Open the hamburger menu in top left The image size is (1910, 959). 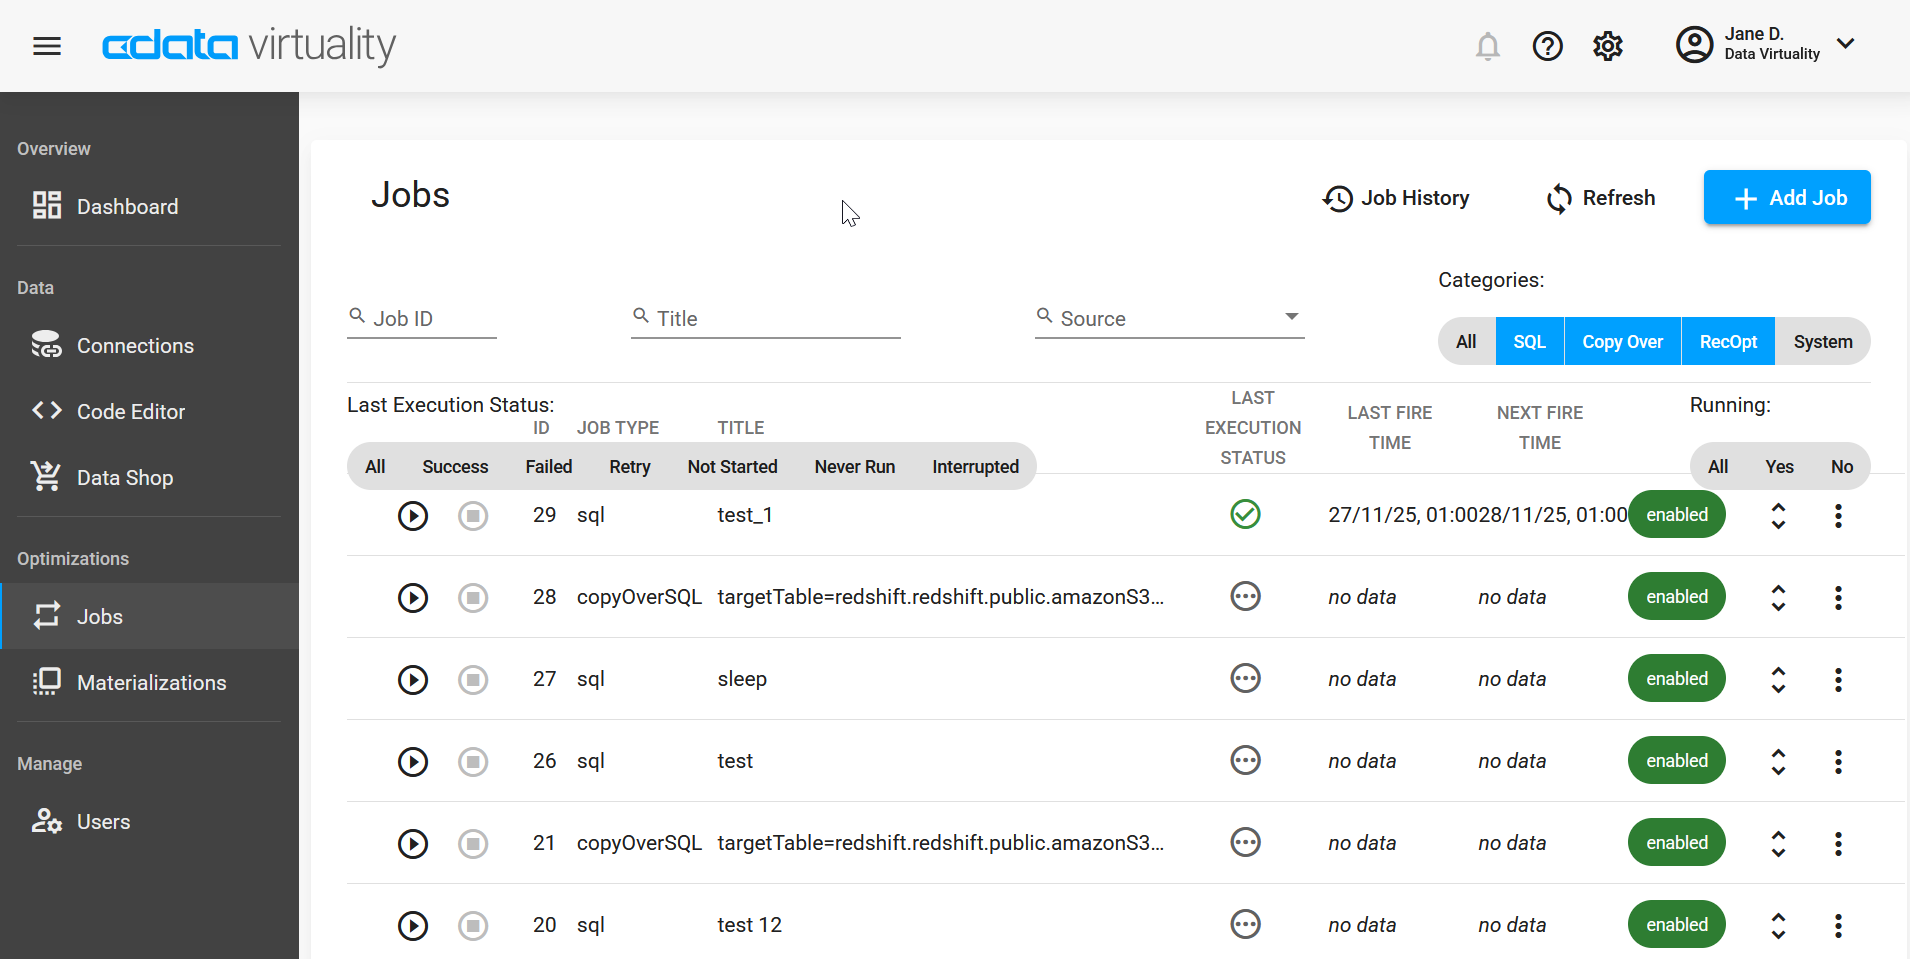pyautogui.click(x=46, y=45)
